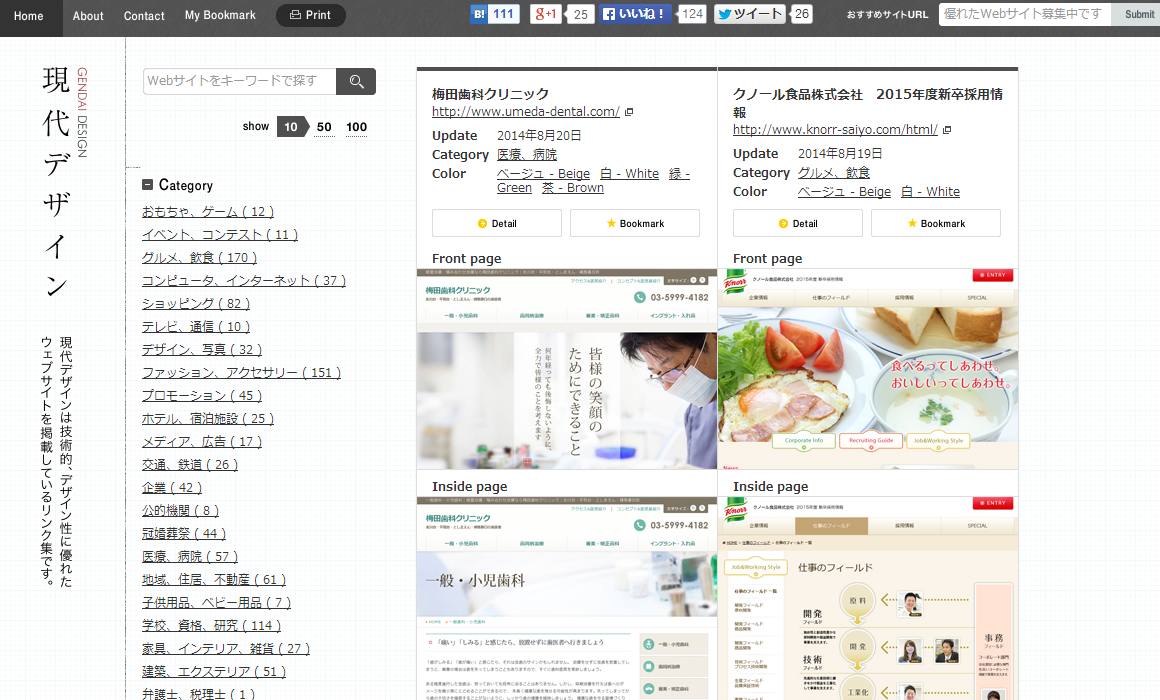Image resolution: width=1160 pixels, height=700 pixels.
Task: Open the umeda-dental.com URL link
Action: [526, 112]
